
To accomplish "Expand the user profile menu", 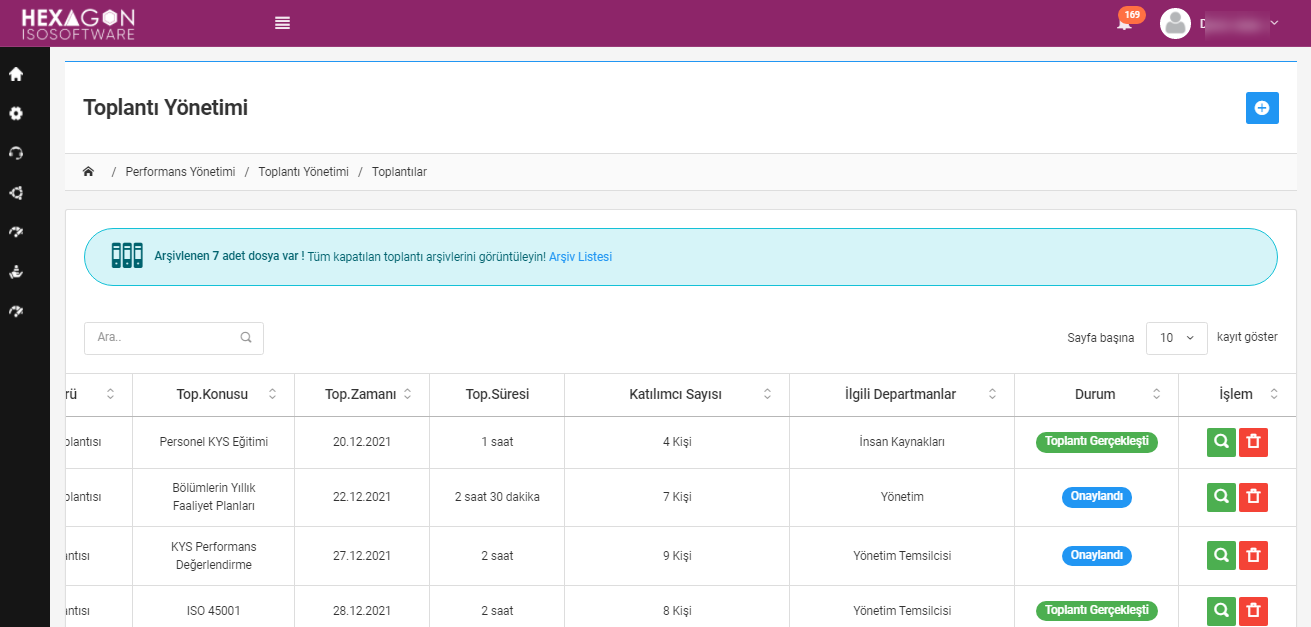I will tap(1220, 23).
